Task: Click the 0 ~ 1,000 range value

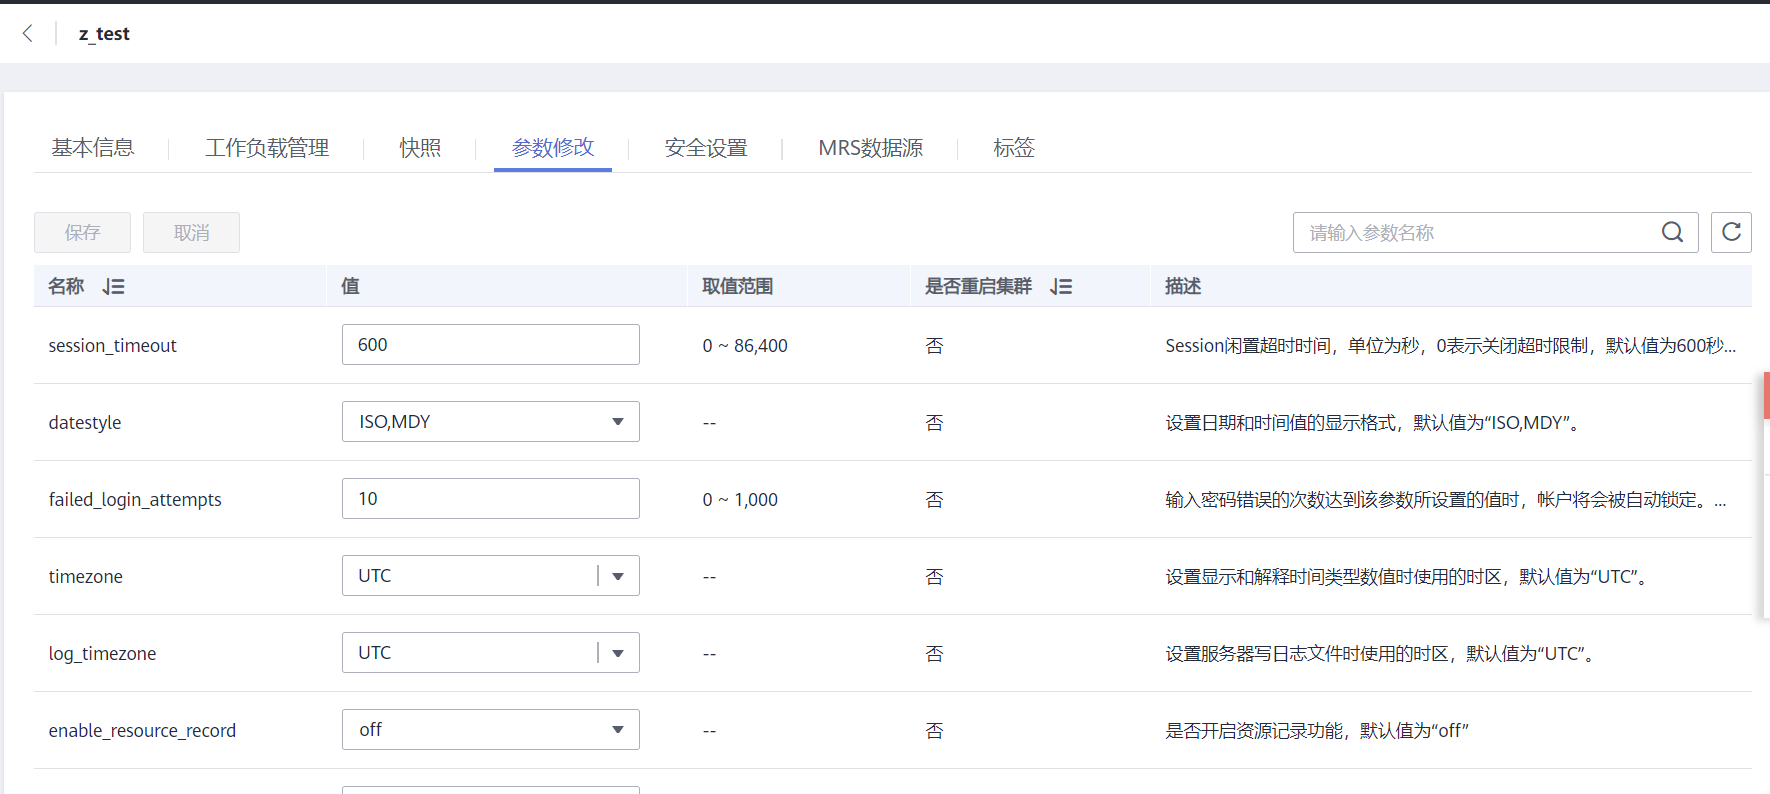Action: coord(740,499)
